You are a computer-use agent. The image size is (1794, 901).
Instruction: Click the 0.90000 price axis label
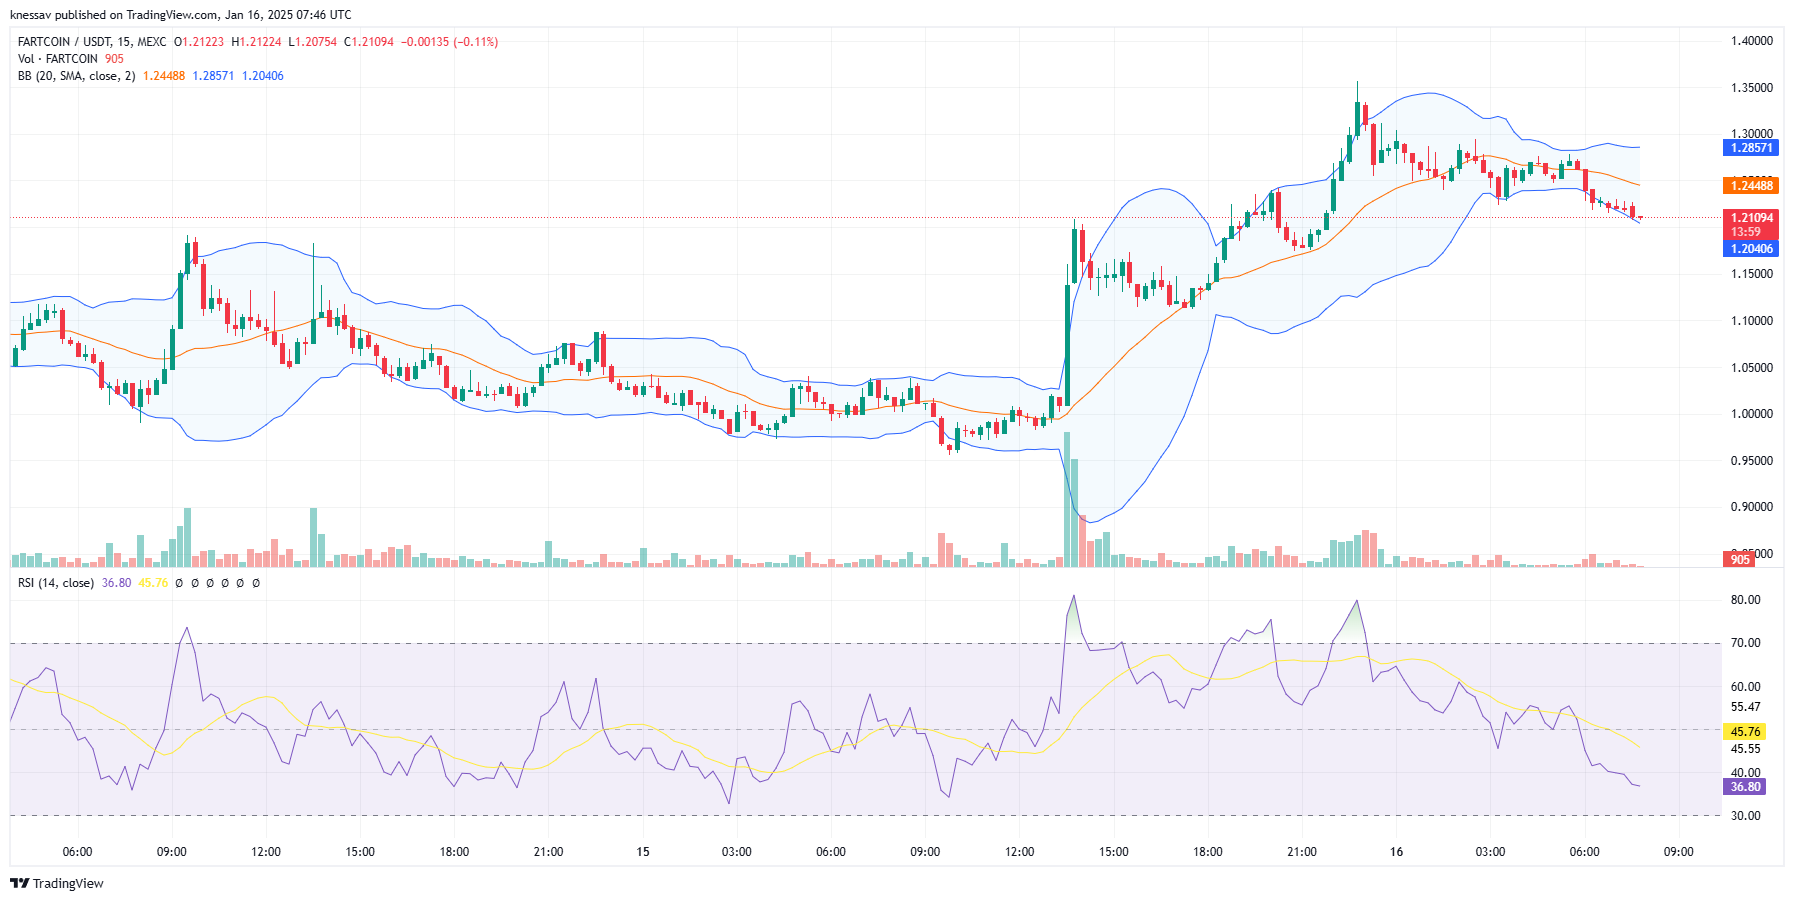1752,507
